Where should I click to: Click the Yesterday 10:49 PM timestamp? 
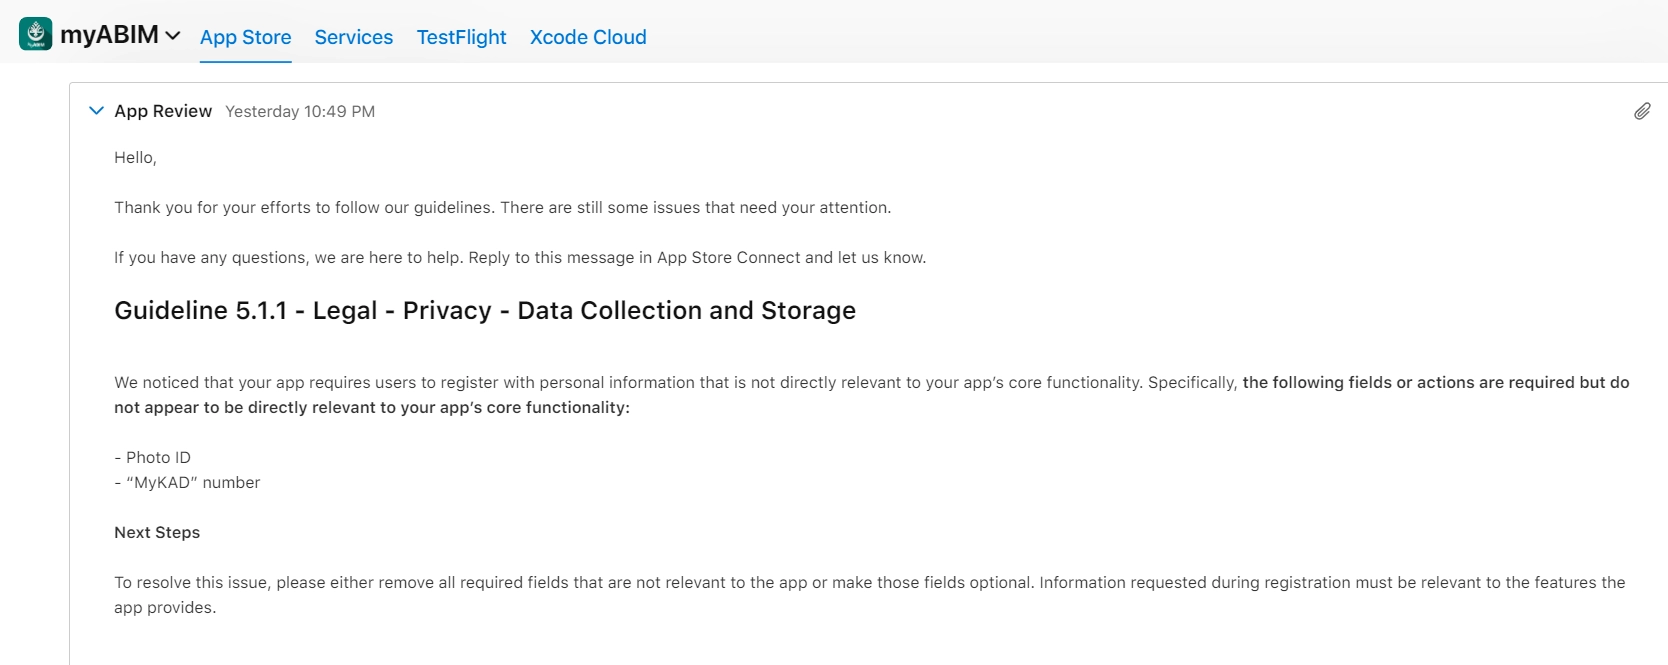coord(300,111)
